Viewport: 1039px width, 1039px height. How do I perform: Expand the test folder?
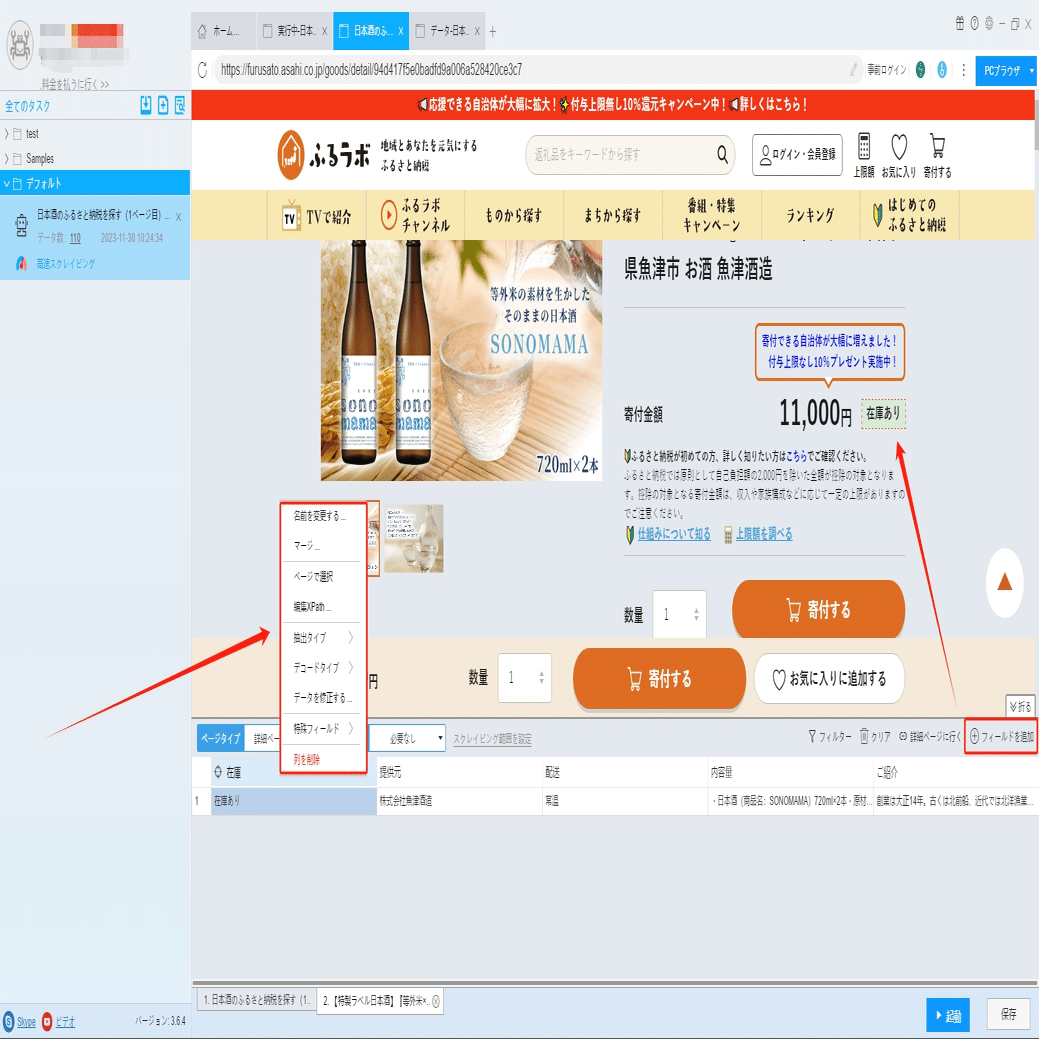coord(7,134)
